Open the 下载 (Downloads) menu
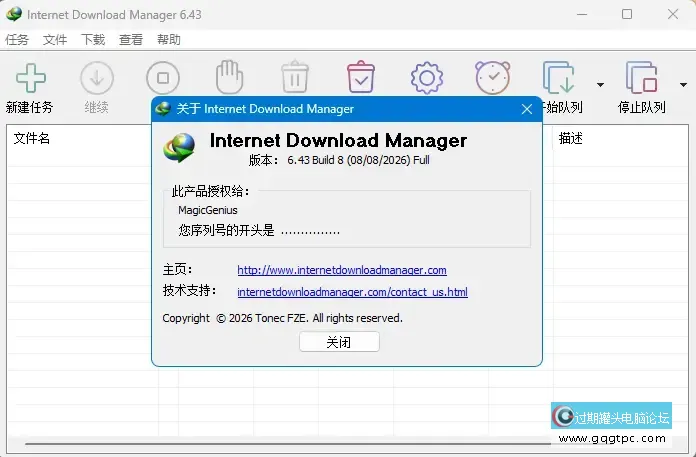 coord(93,40)
